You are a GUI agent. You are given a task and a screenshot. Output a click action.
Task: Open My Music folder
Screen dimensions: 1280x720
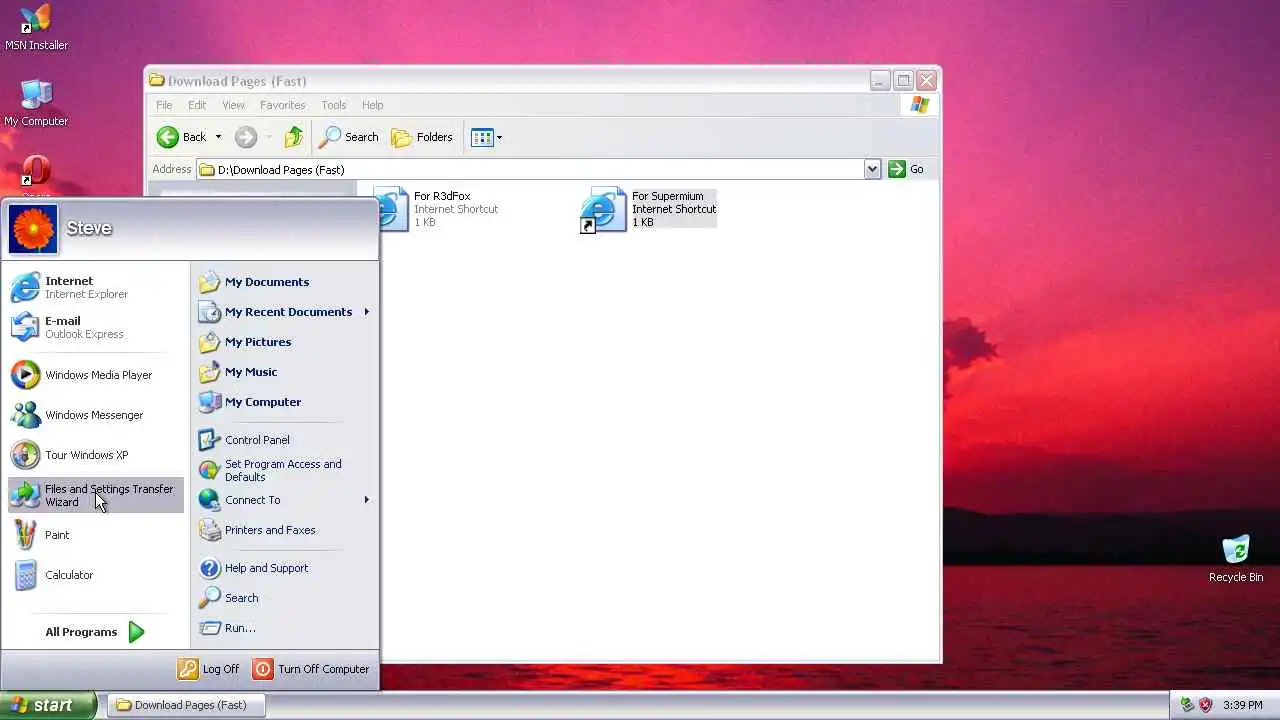pyautogui.click(x=284, y=372)
